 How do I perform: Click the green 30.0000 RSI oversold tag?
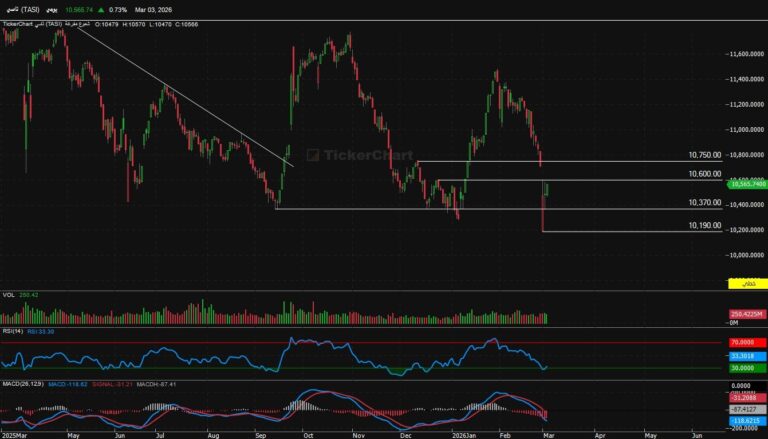pyautogui.click(x=744, y=367)
